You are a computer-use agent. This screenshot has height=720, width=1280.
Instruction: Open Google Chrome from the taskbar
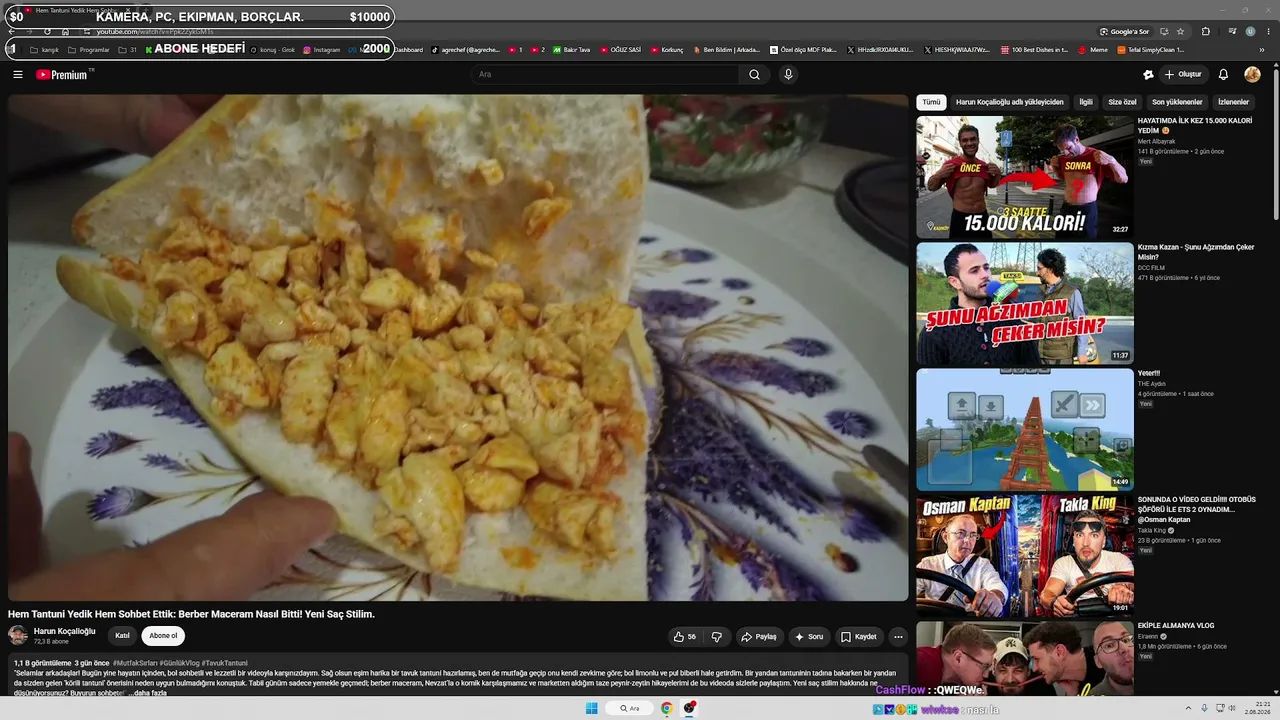click(666, 708)
